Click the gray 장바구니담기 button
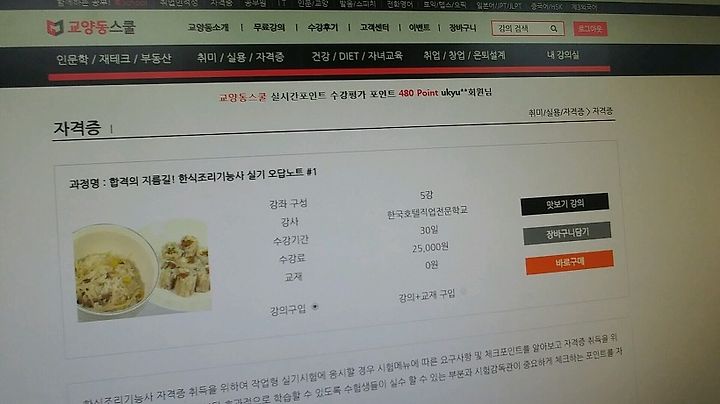720x404 pixels. (567, 233)
